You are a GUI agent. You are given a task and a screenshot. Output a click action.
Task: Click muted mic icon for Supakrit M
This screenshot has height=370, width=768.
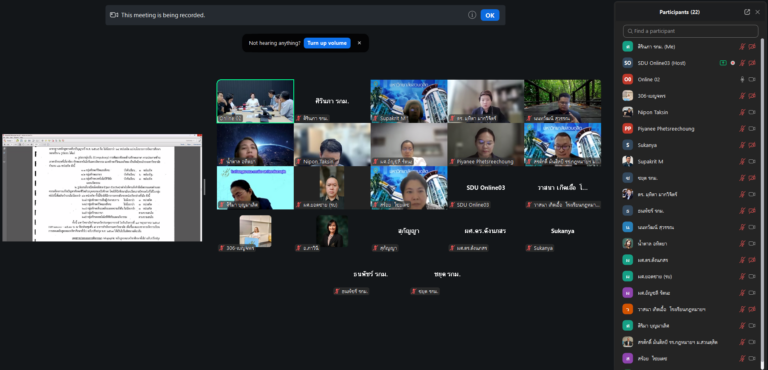click(x=742, y=162)
